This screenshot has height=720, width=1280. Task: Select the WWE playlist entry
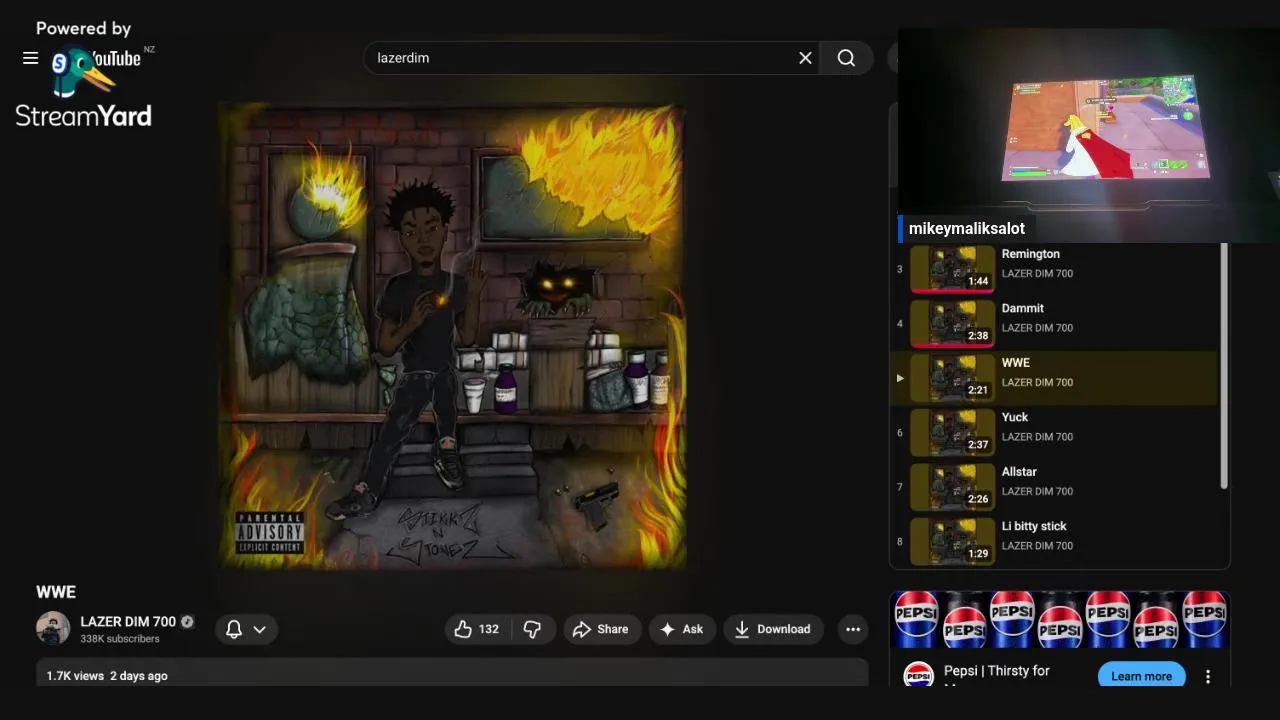click(1055, 378)
